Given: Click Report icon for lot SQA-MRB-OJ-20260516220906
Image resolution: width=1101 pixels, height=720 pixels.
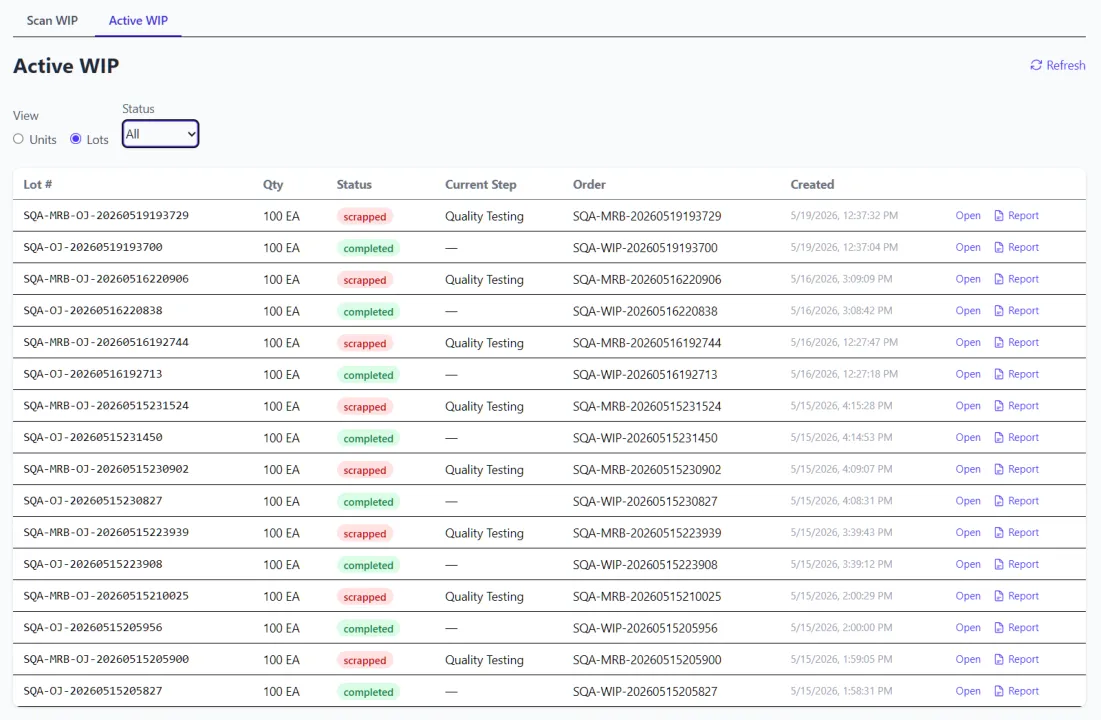Looking at the screenshot, I should click(998, 279).
